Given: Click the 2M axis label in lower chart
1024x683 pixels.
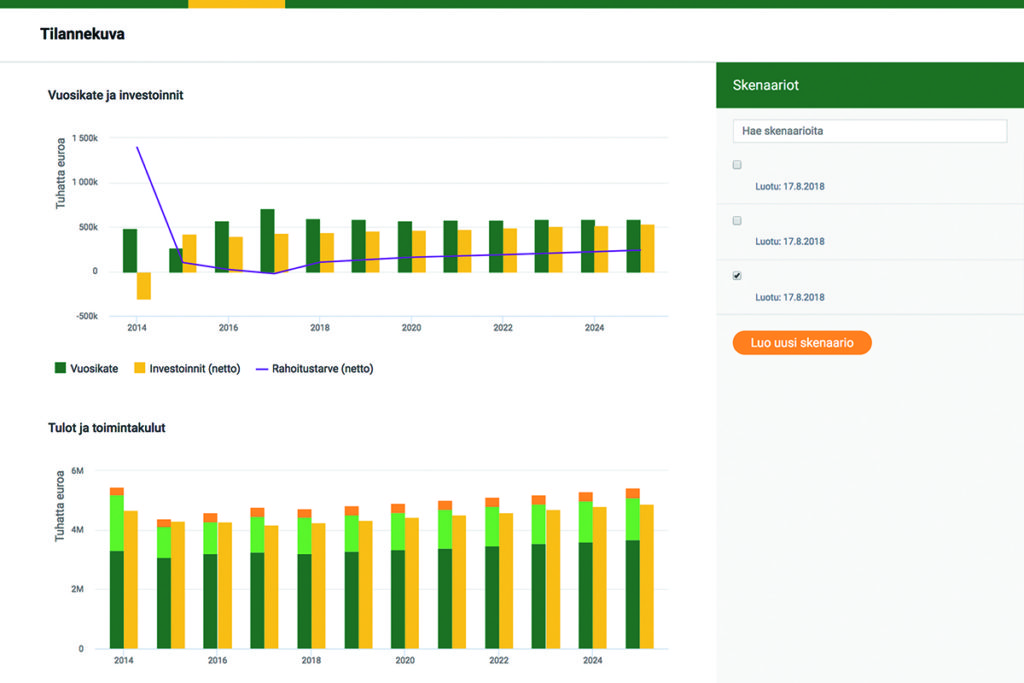Looking at the screenshot, I should click(77, 589).
